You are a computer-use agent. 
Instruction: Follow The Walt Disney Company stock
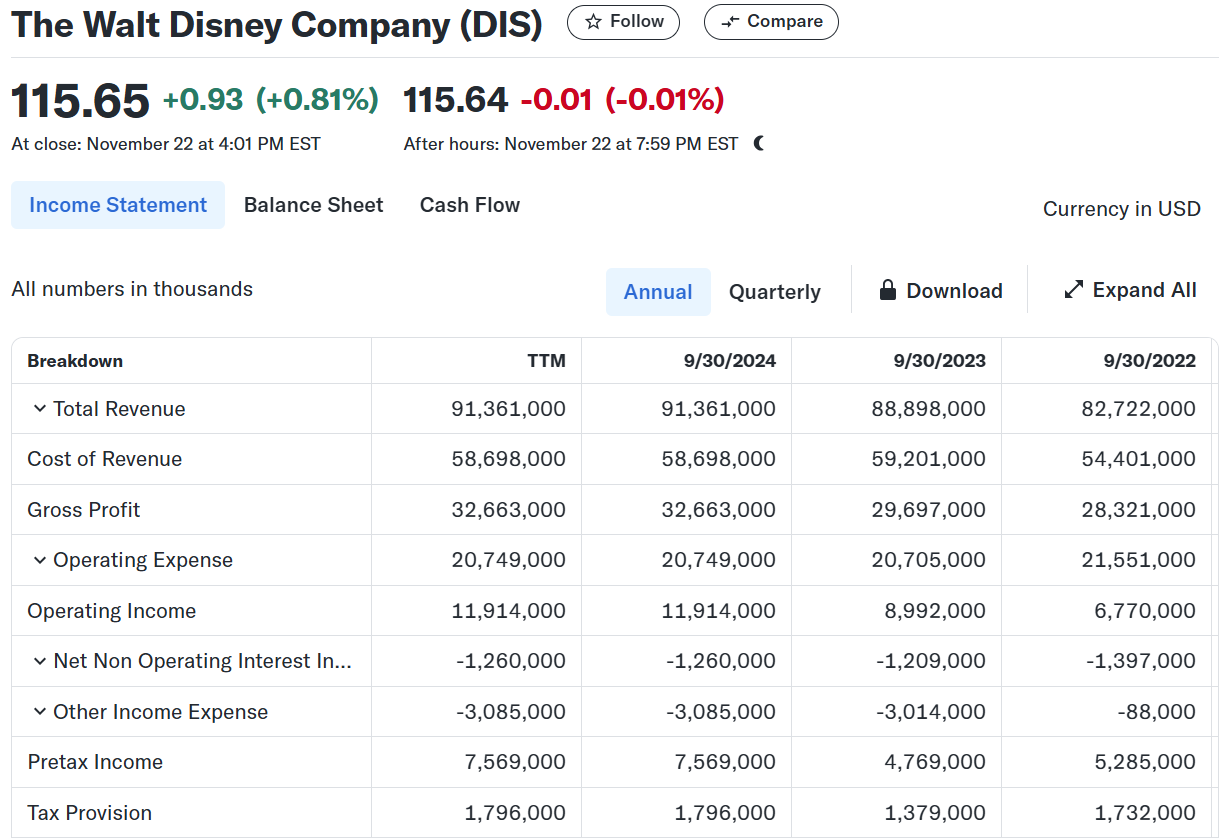coord(623,22)
